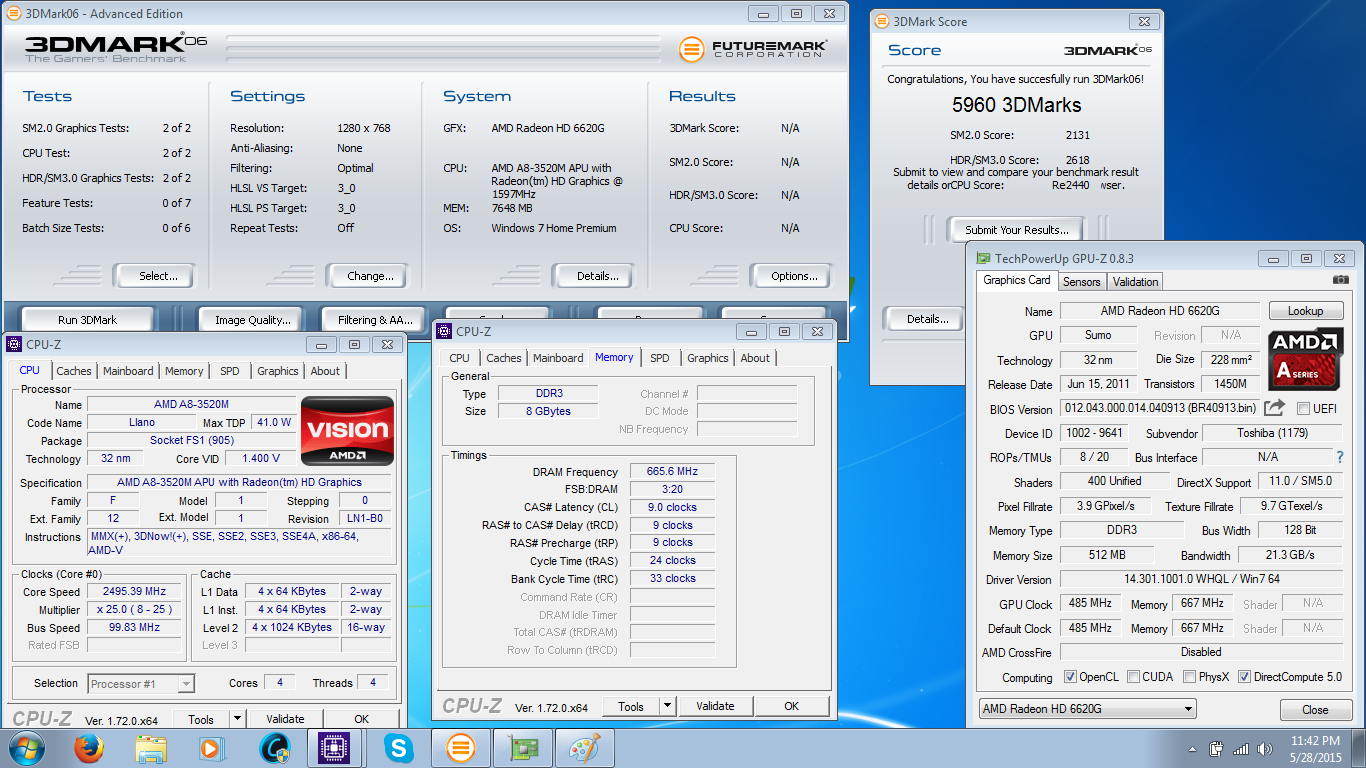Viewport: 1366px width, 768px height.
Task: Click the '5960 3DMarks' score text
Action: pos(1016,105)
